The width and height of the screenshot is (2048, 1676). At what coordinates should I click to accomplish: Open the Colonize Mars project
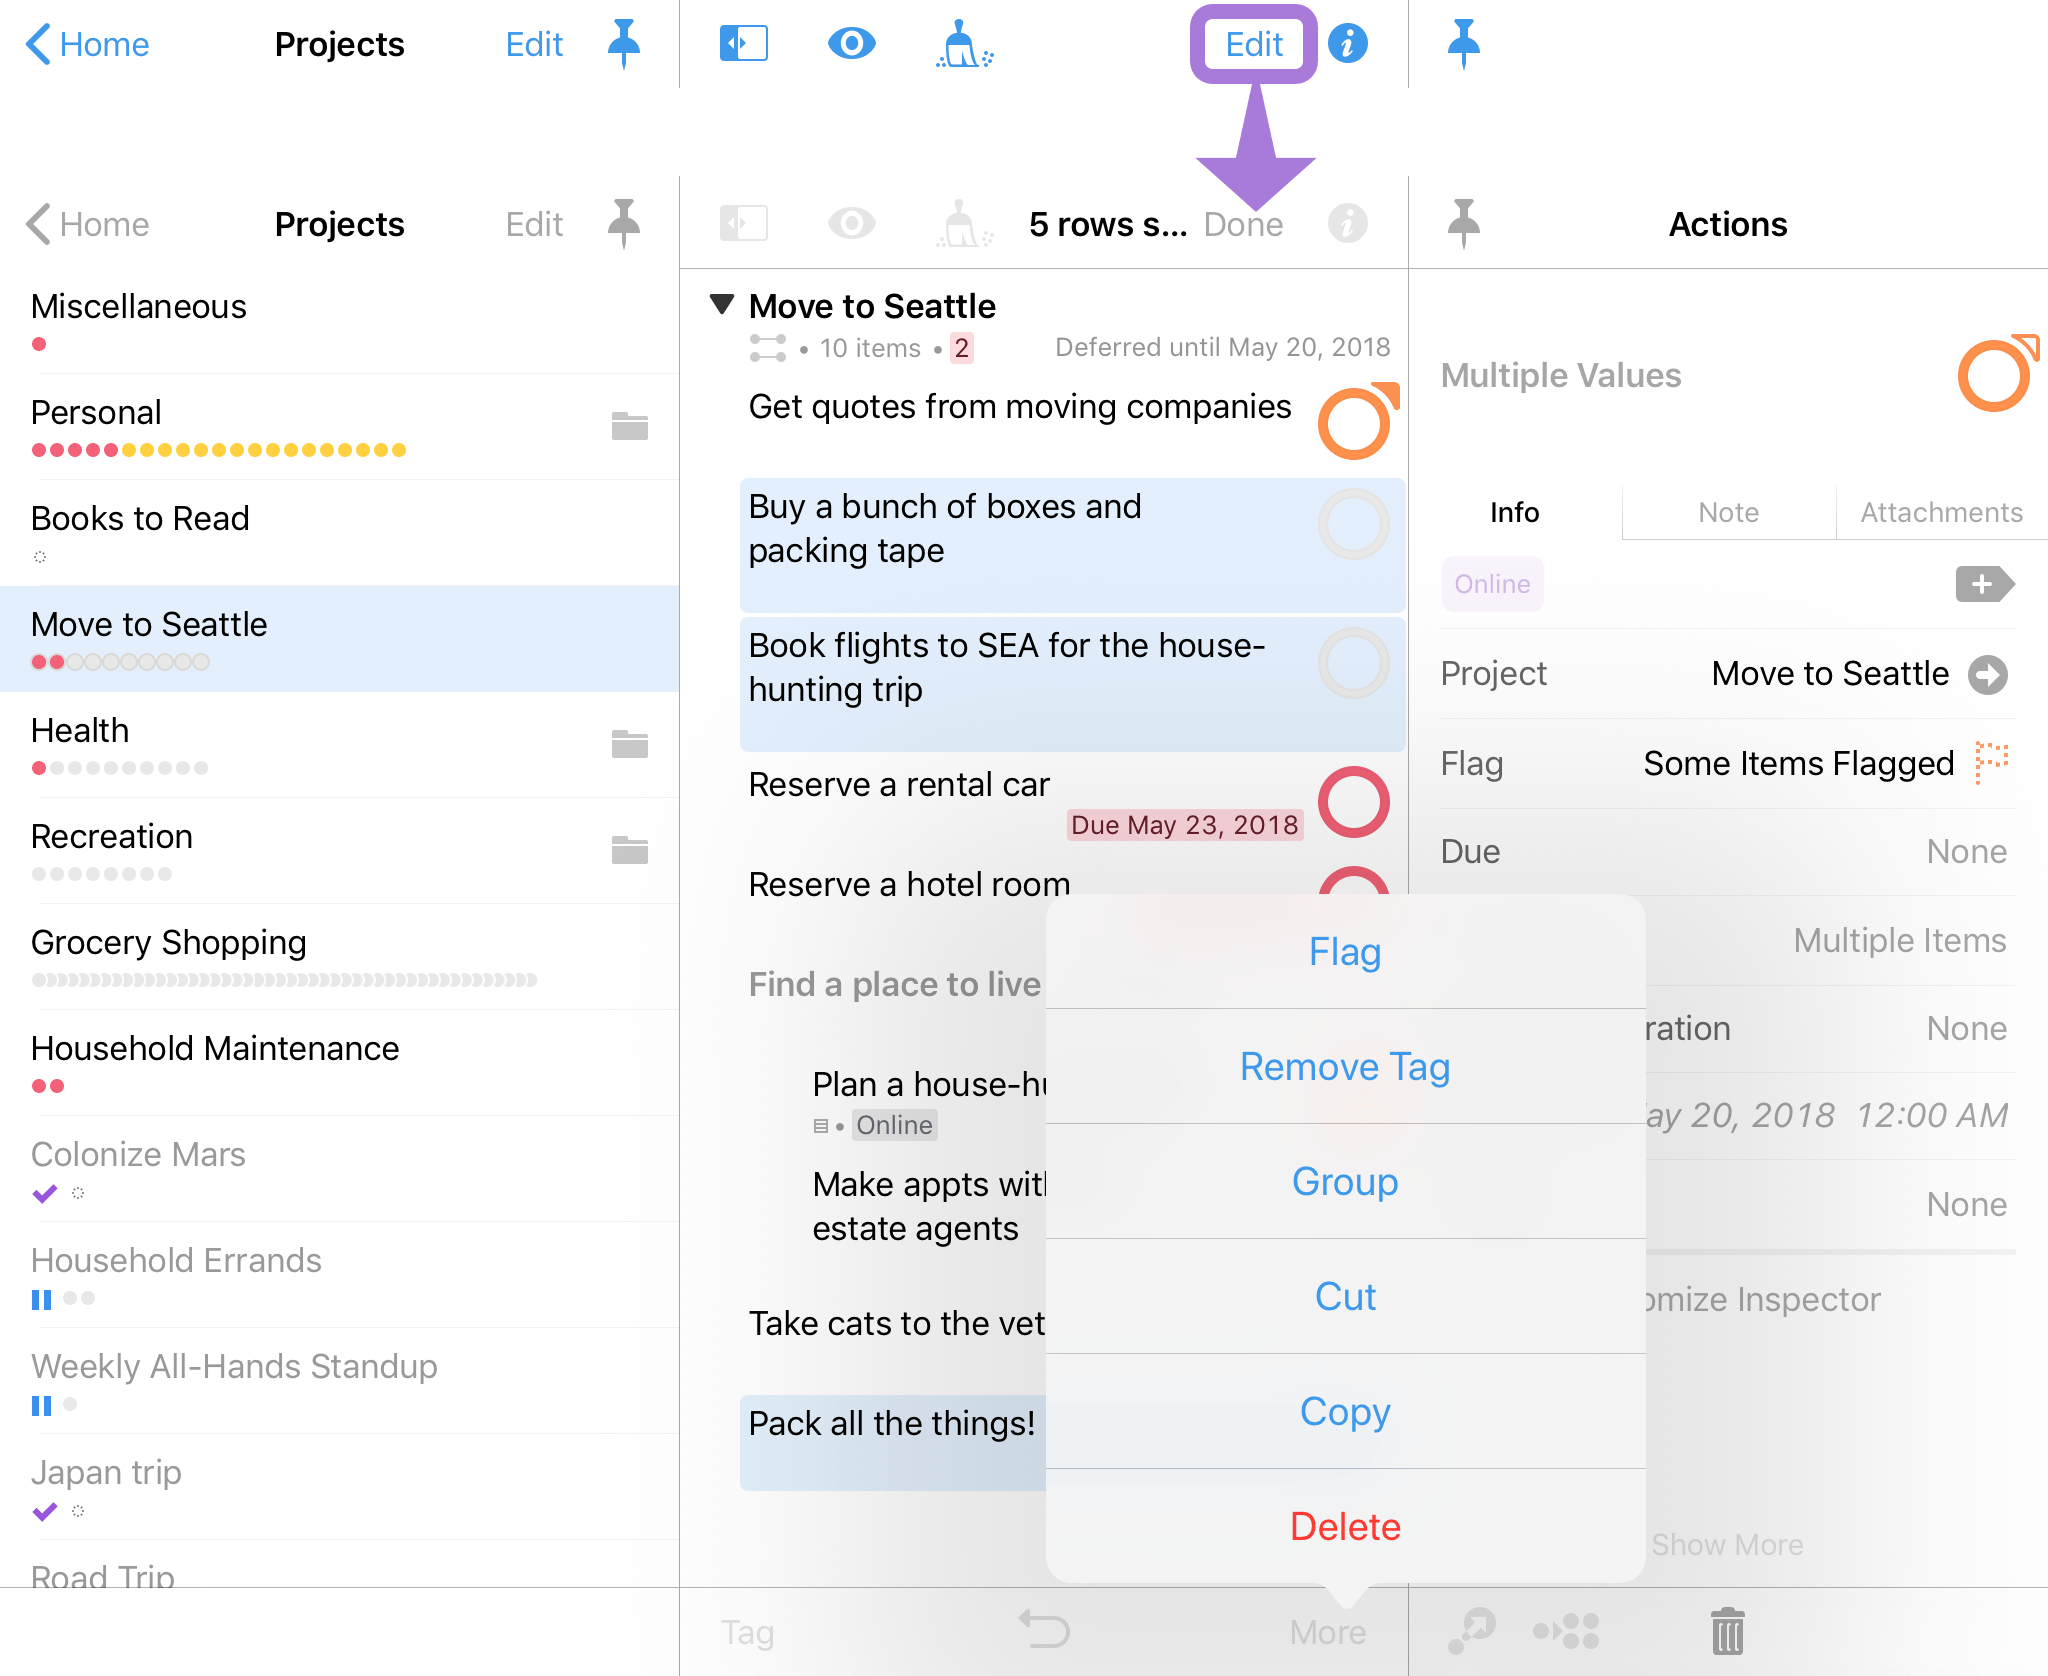point(340,1169)
